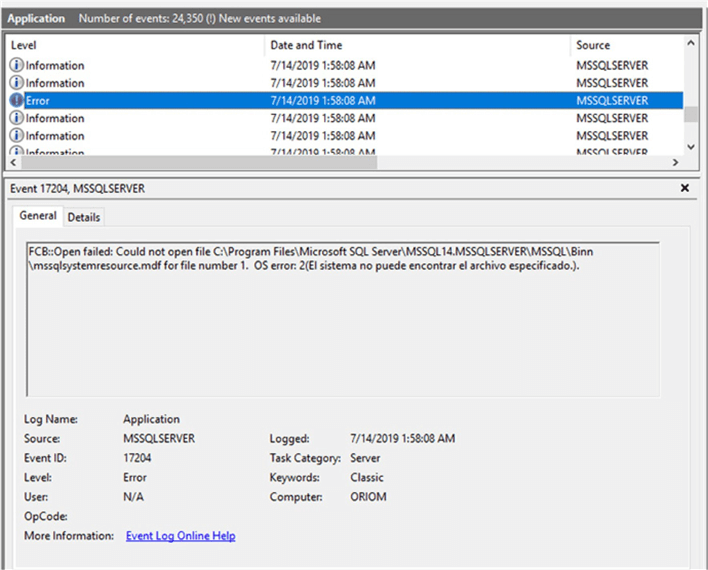Click the Log Name value Application

click(x=151, y=419)
